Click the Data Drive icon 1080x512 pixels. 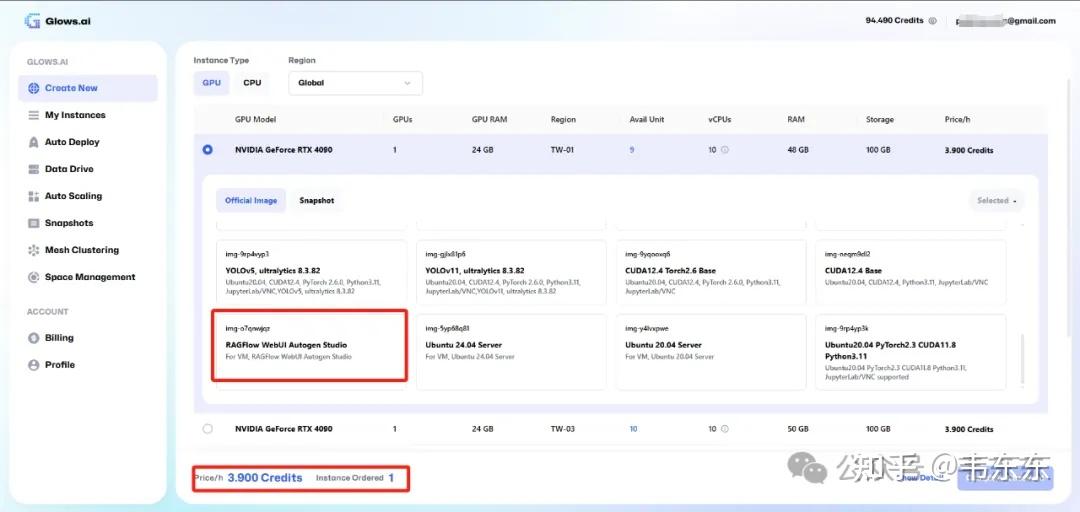pyautogui.click(x=34, y=169)
